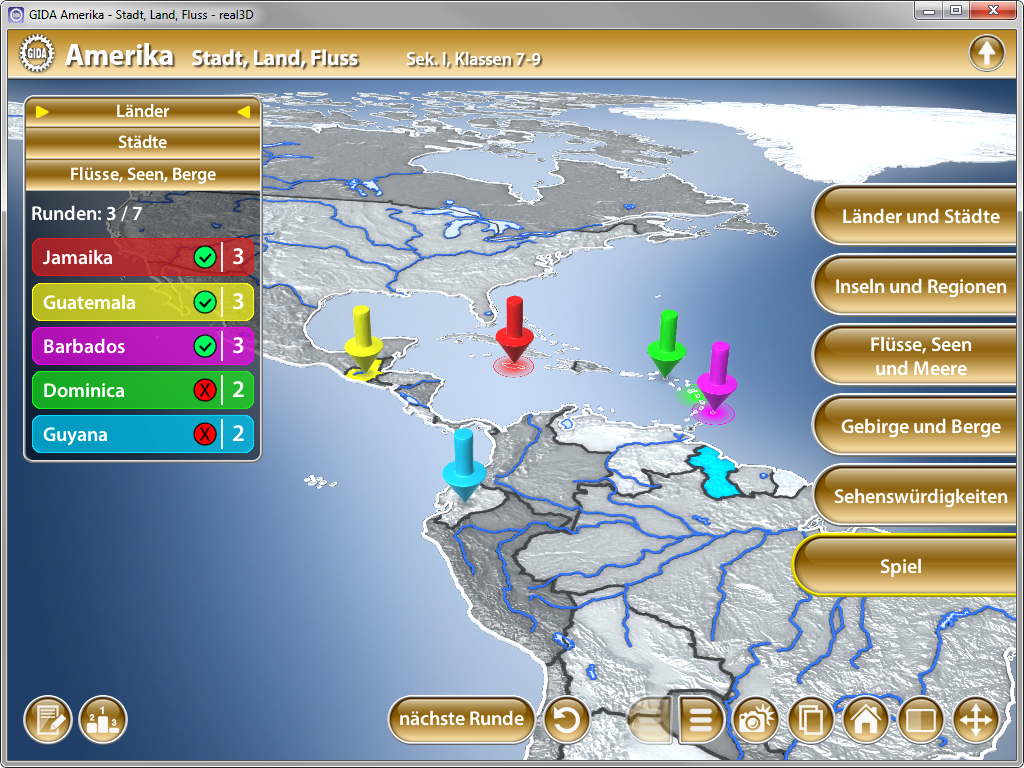This screenshot has width=1024, height=768.
Task: Toggle the menu list button
Action: [701, 720]
